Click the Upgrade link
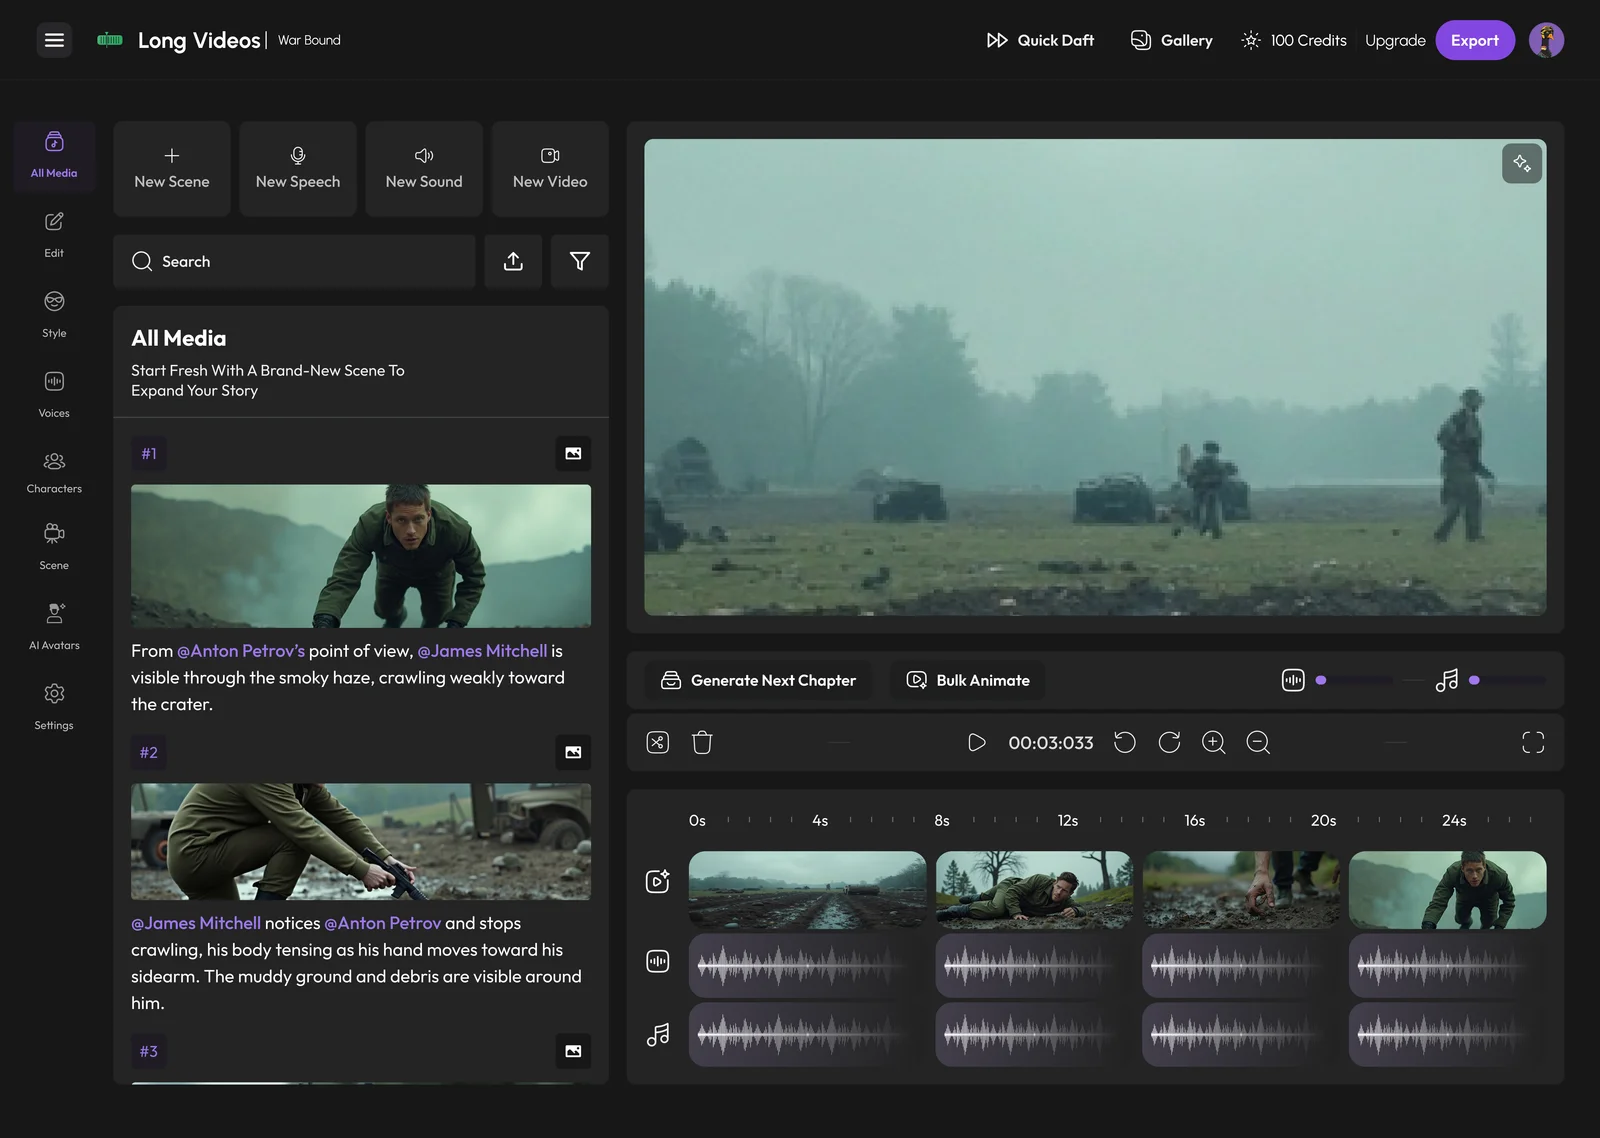Image resolution: width=1600 pixels, height=1138 pixels. tap(1395, 40)
